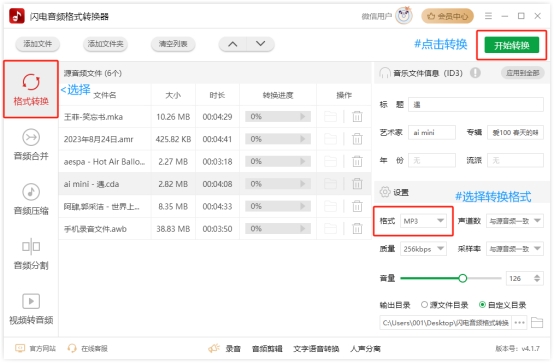Click the 文件名 column header
Viewport: 554px width, 363px height.
coord(105,95)
